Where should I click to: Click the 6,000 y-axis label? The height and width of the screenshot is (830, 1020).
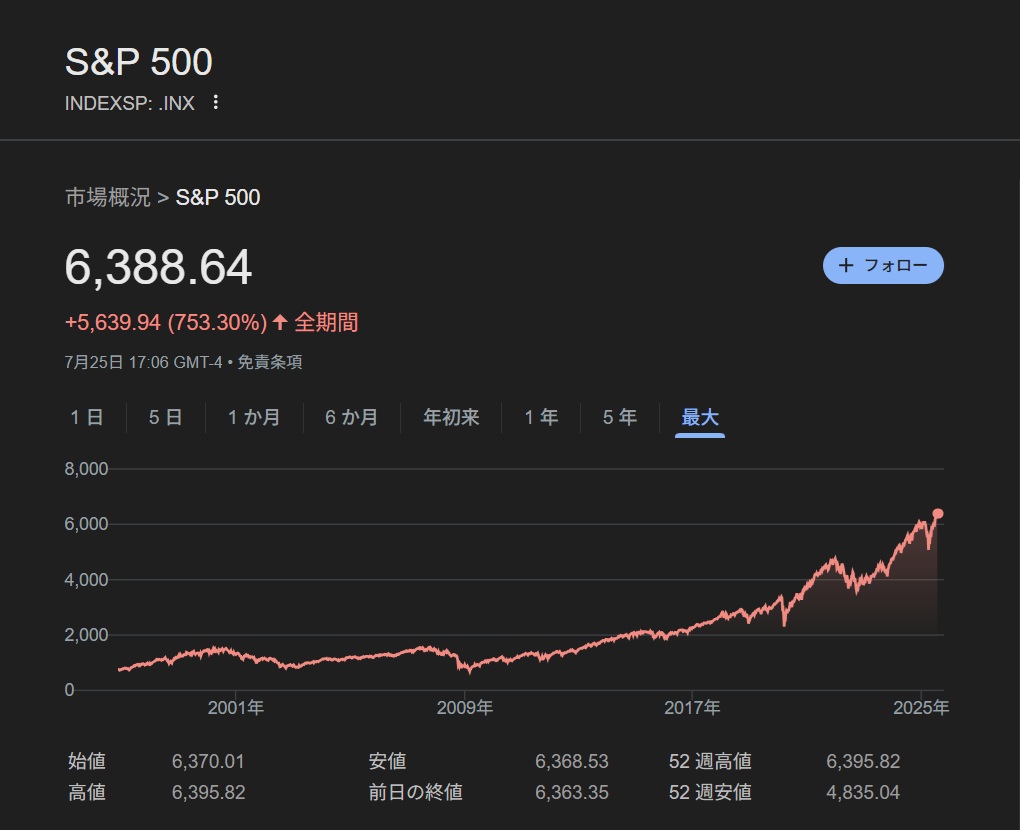[86, 524]
